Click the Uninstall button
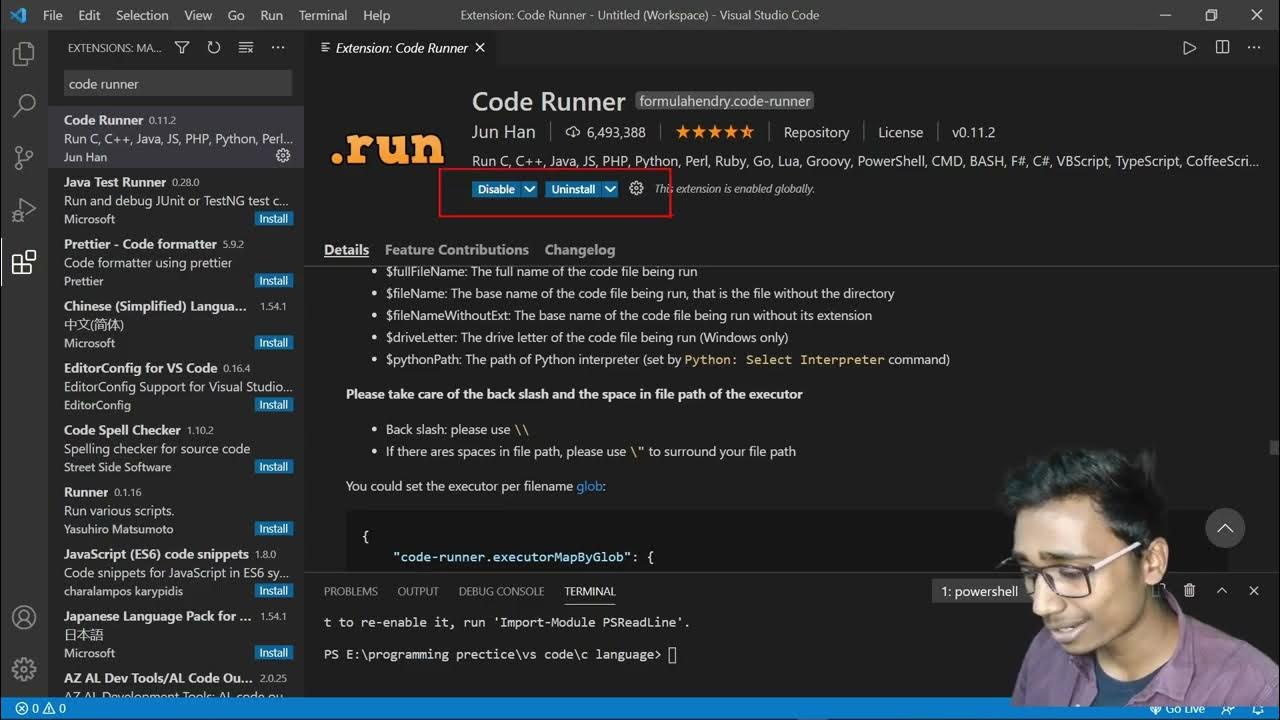This screenshot has height=720, width=1280. tap(573, 189)
